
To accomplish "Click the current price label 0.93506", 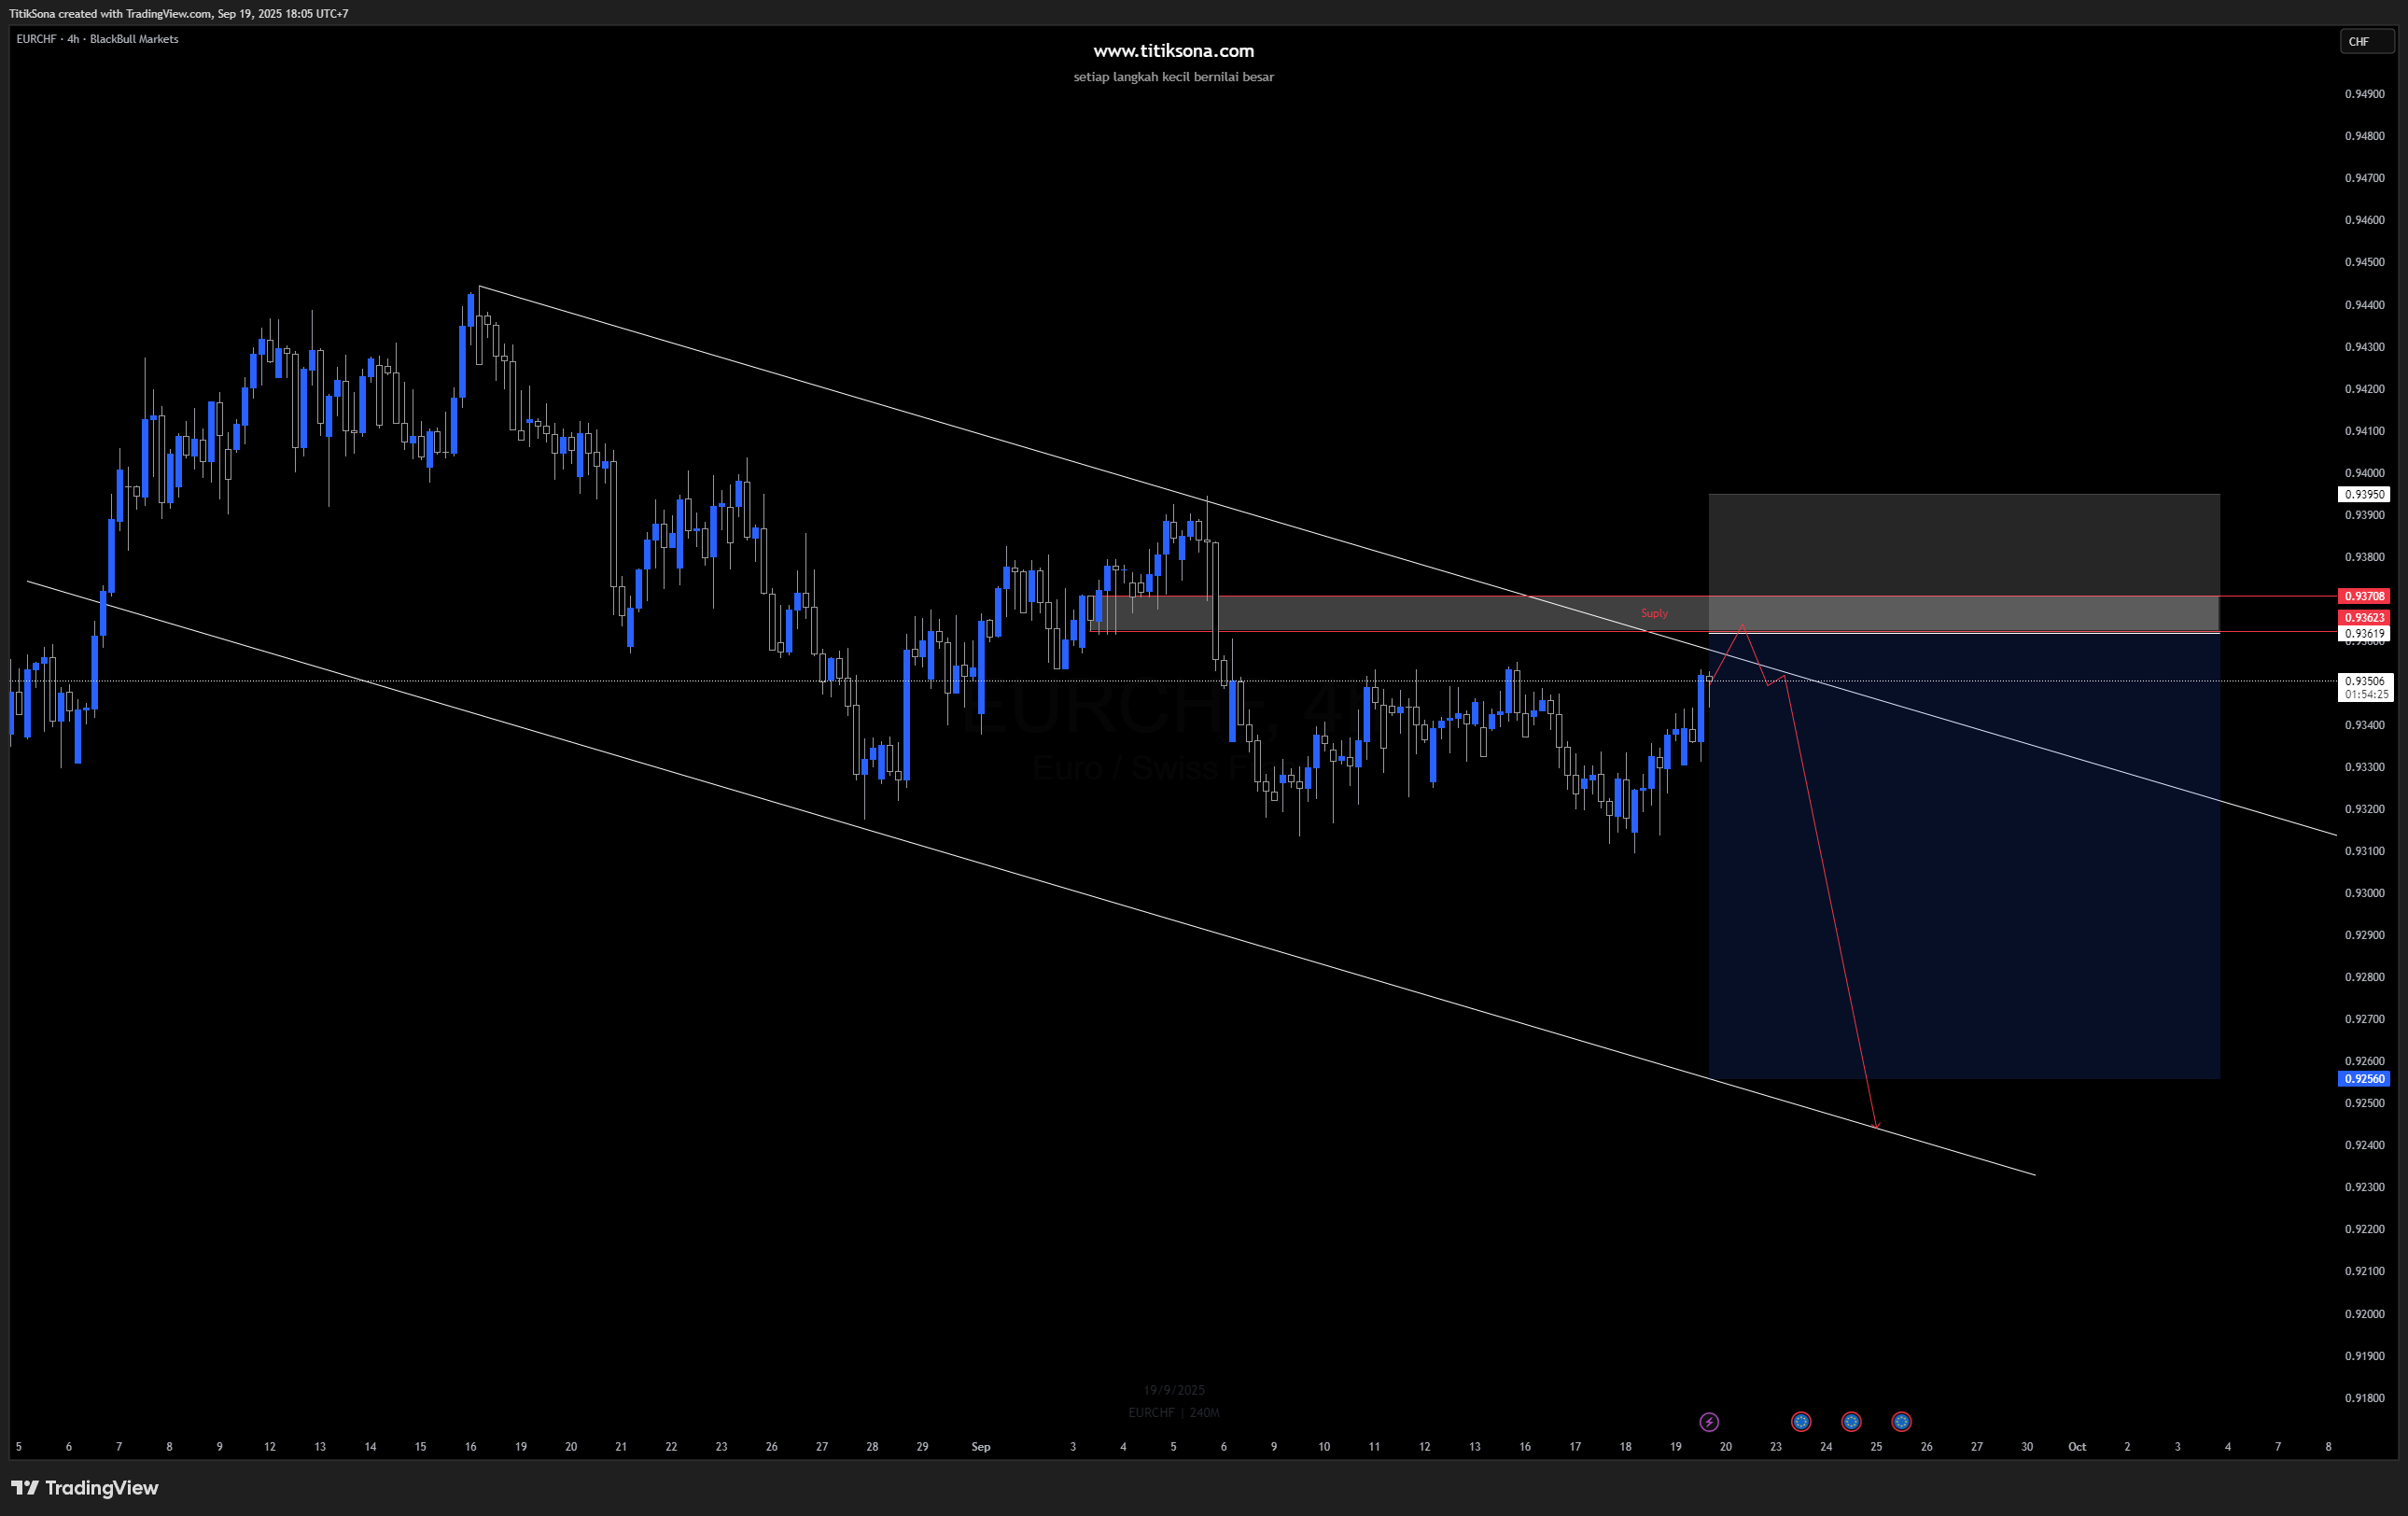I will click(2364, 681).
